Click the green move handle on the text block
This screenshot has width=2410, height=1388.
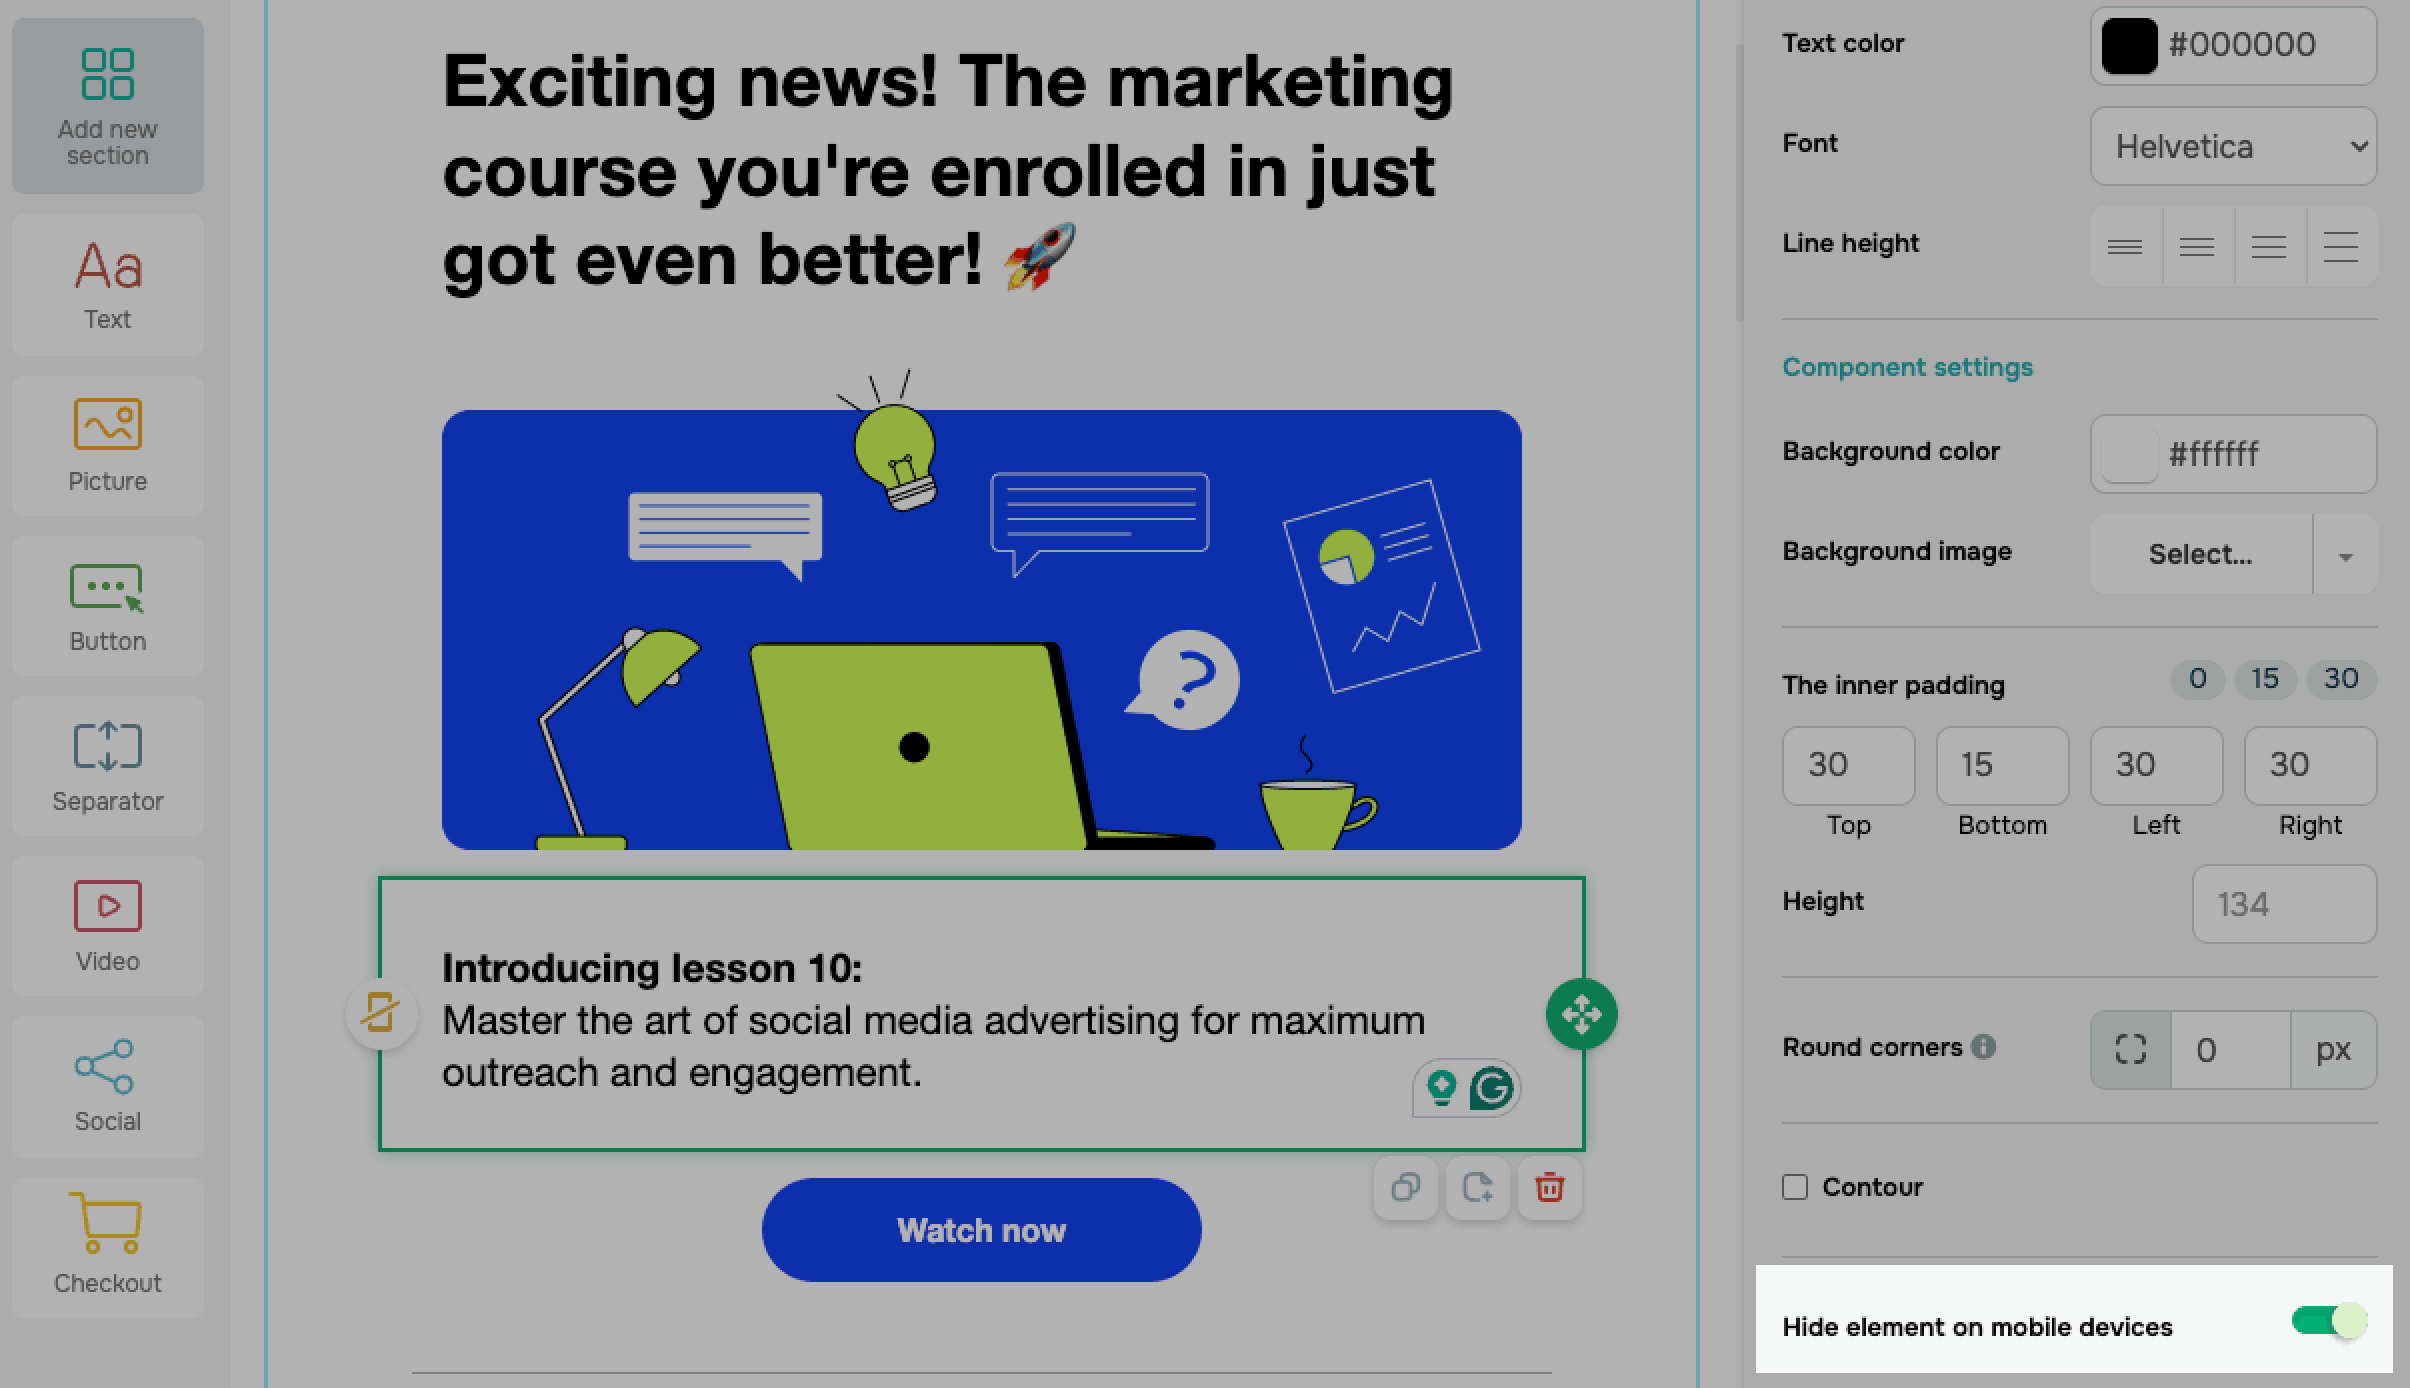pos(1582,1014)
